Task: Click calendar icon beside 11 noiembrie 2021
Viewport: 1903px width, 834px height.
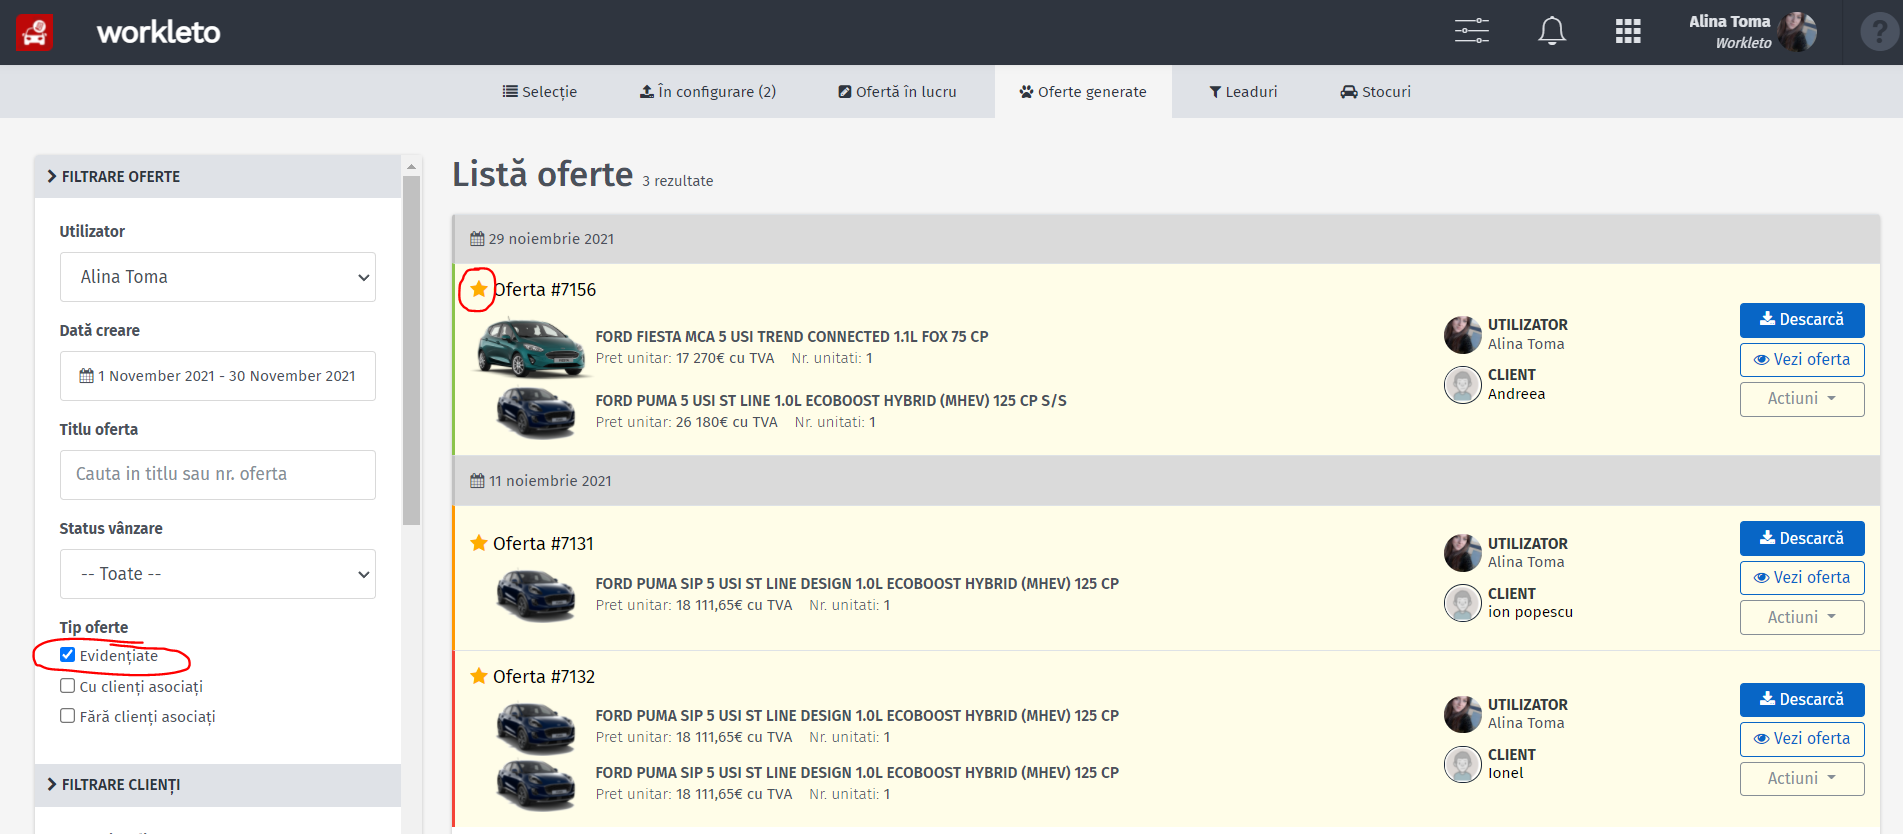Action: pyautogui.click(x=477, y=481)
